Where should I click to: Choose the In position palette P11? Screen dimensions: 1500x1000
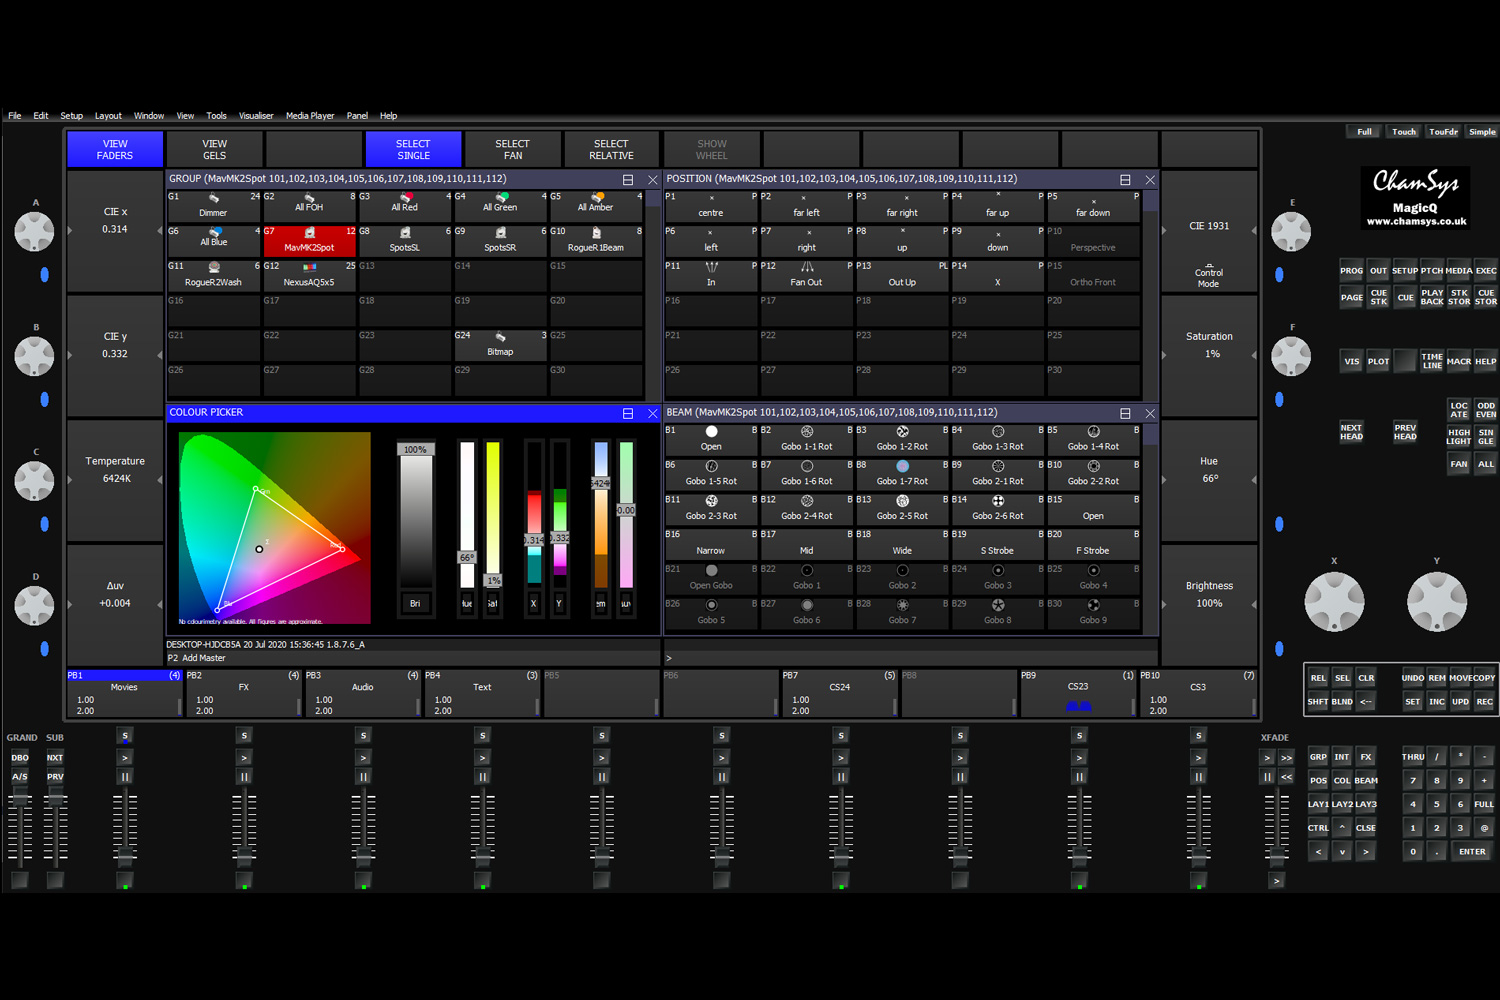tap(711, 276)
